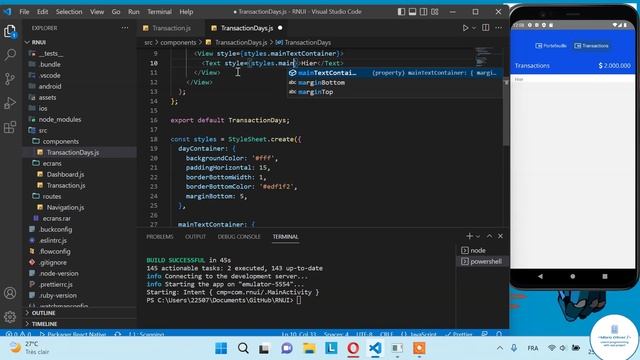Switch to the DEBUG CONSOLE tab
Screen dimensions: 640x360
(x=239, y=237)
